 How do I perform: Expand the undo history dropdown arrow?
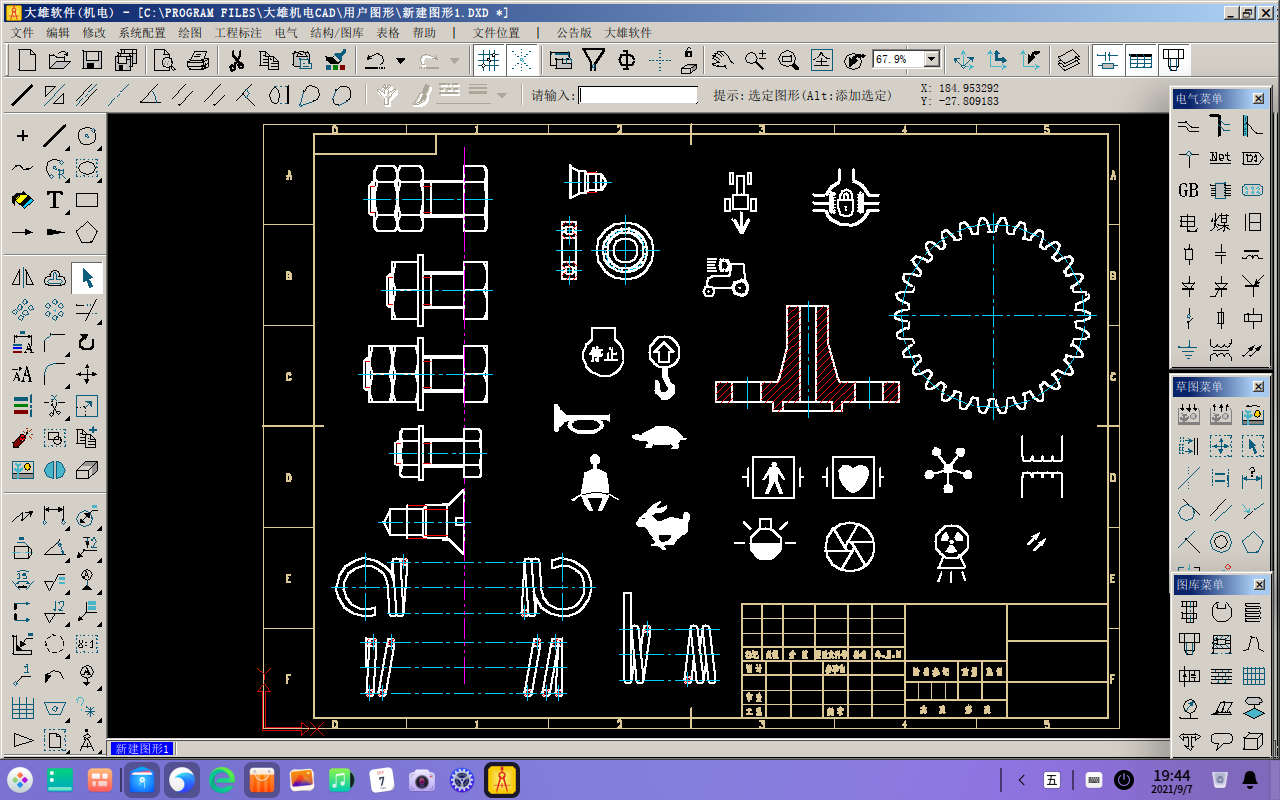point(401,61)
